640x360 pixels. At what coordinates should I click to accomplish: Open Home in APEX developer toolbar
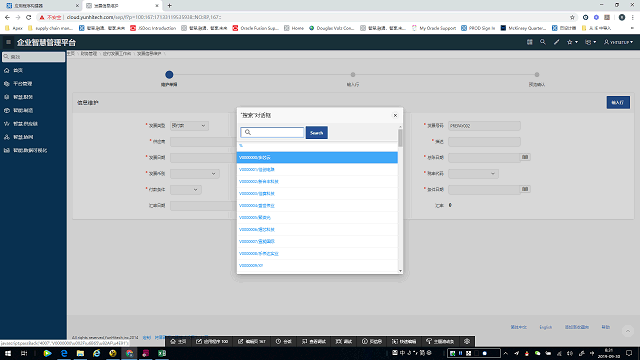pos(178,342)
